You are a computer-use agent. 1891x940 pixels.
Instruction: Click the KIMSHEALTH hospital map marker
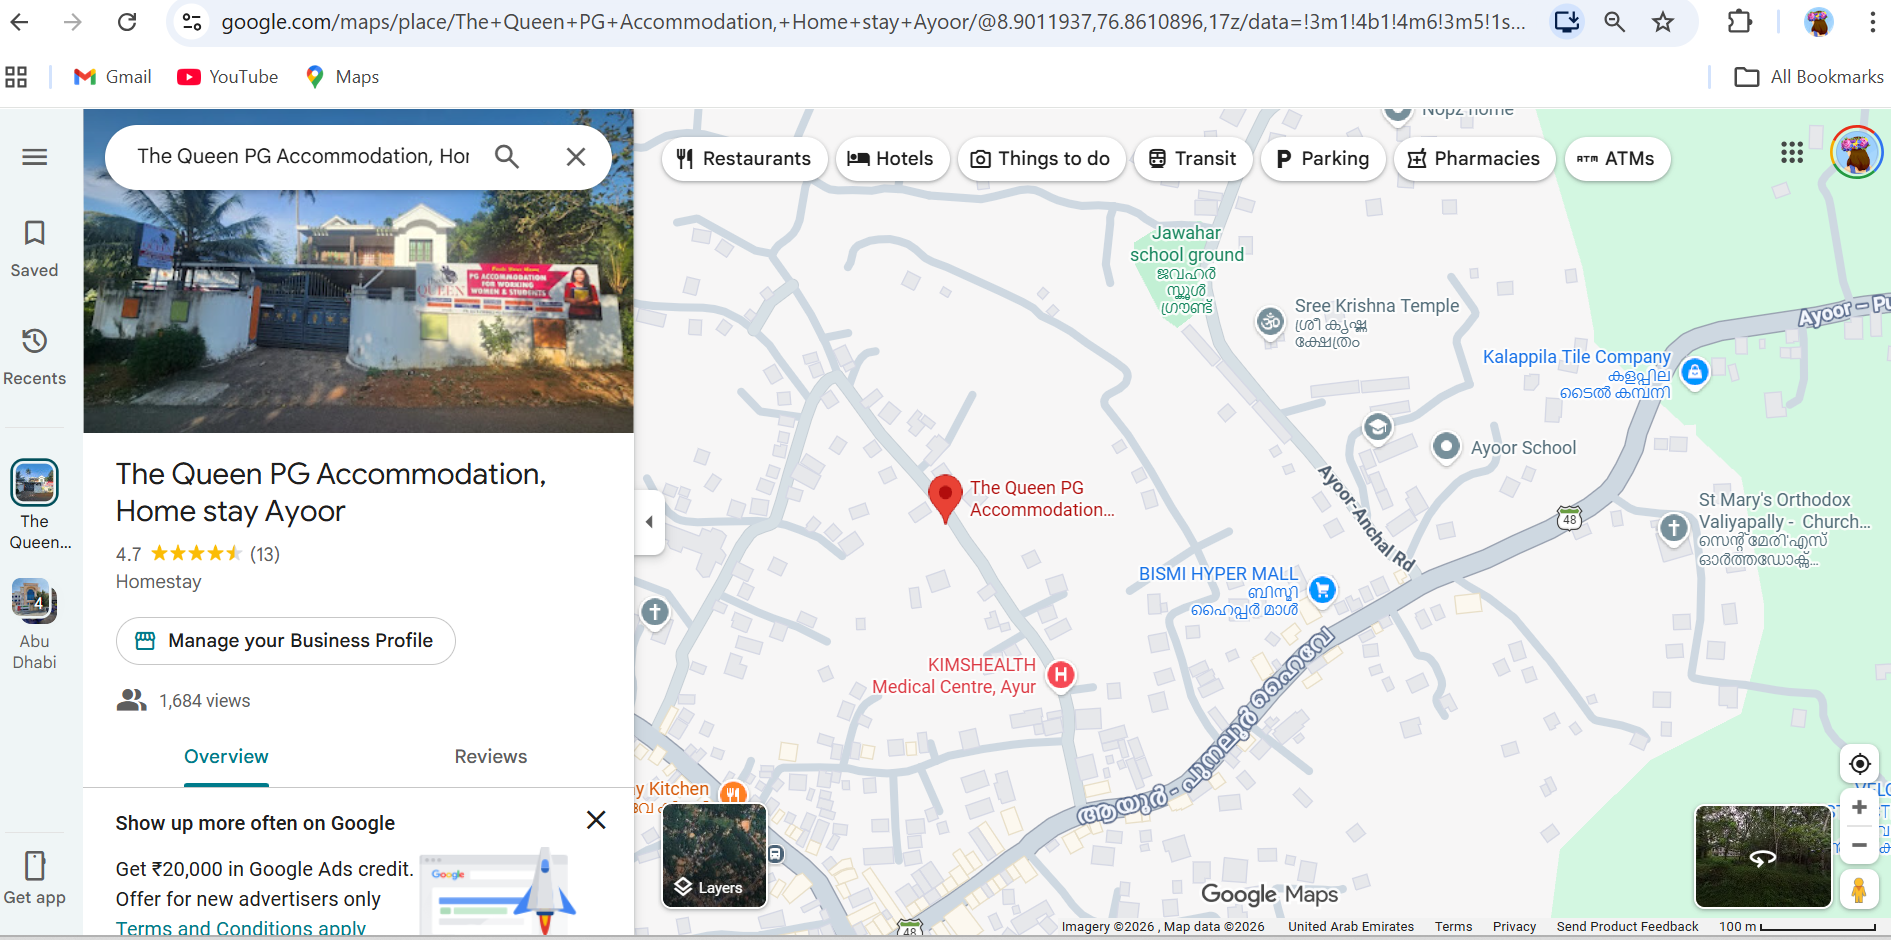1060,675
